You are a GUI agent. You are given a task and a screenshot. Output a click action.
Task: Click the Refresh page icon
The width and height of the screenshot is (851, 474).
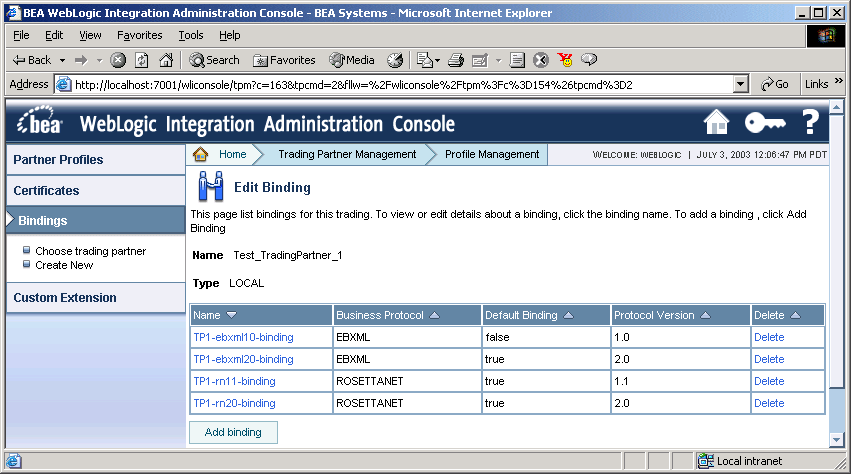tap(142, 60)
